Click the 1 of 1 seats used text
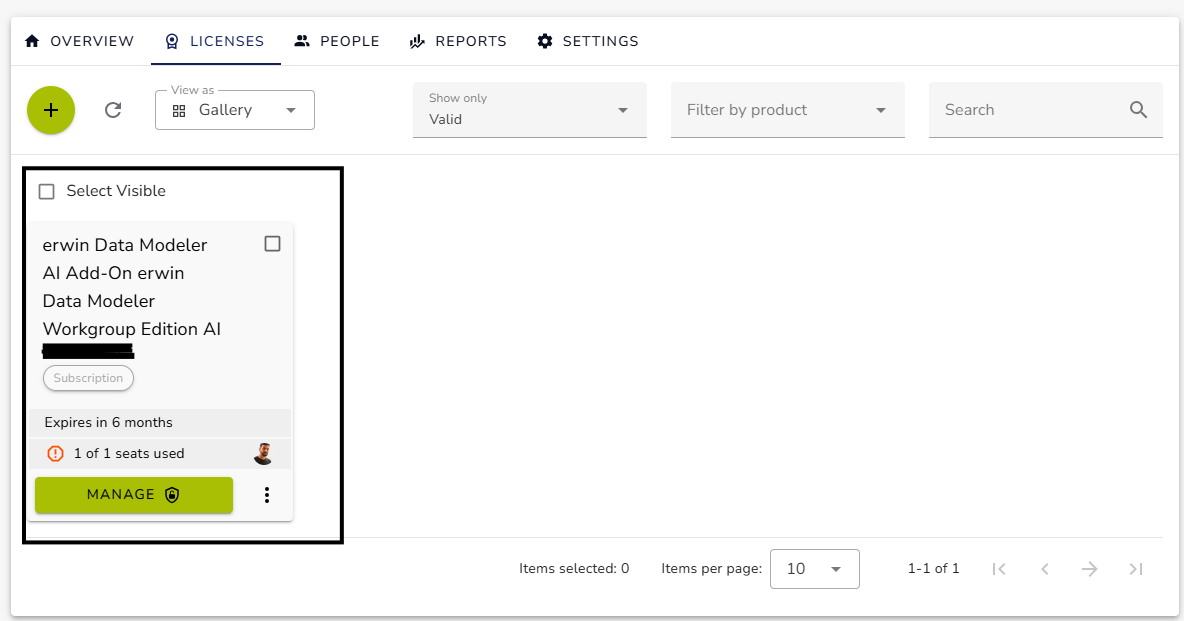 [x=129, y=453]
